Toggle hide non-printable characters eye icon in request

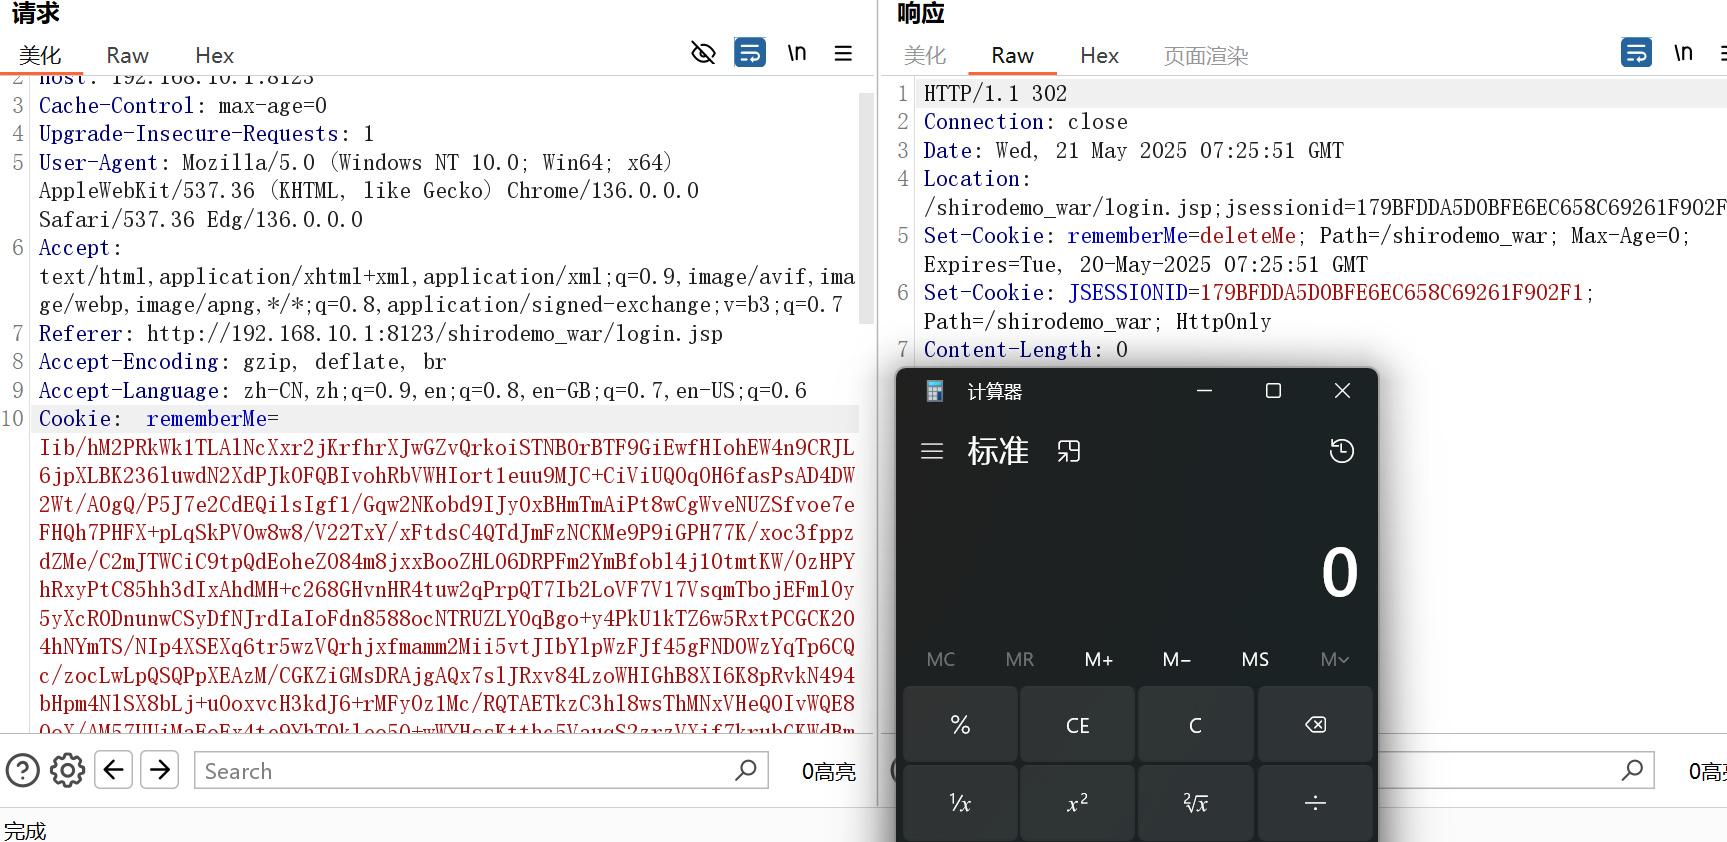pyautogui.click(x=703, y=53)
